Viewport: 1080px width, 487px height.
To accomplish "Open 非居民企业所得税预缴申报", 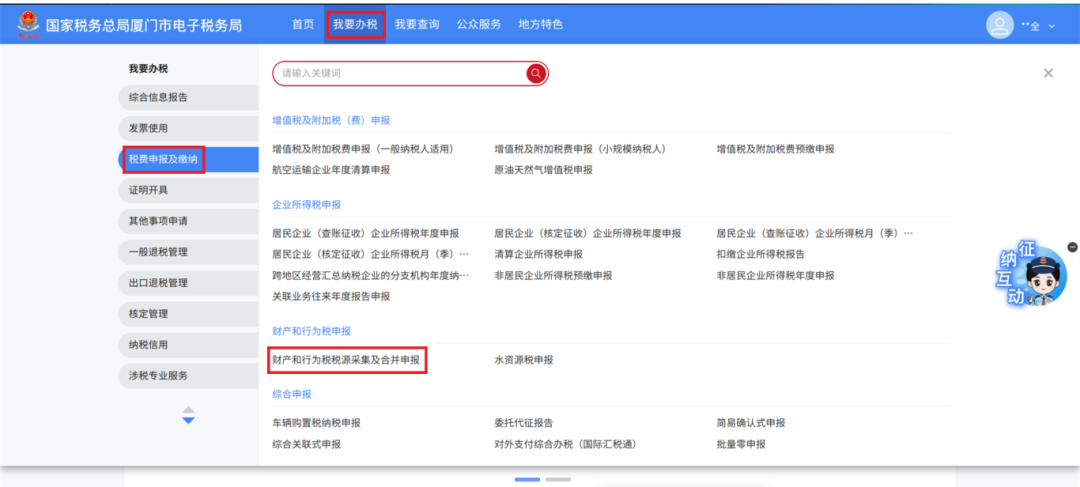I will (553, 276).
